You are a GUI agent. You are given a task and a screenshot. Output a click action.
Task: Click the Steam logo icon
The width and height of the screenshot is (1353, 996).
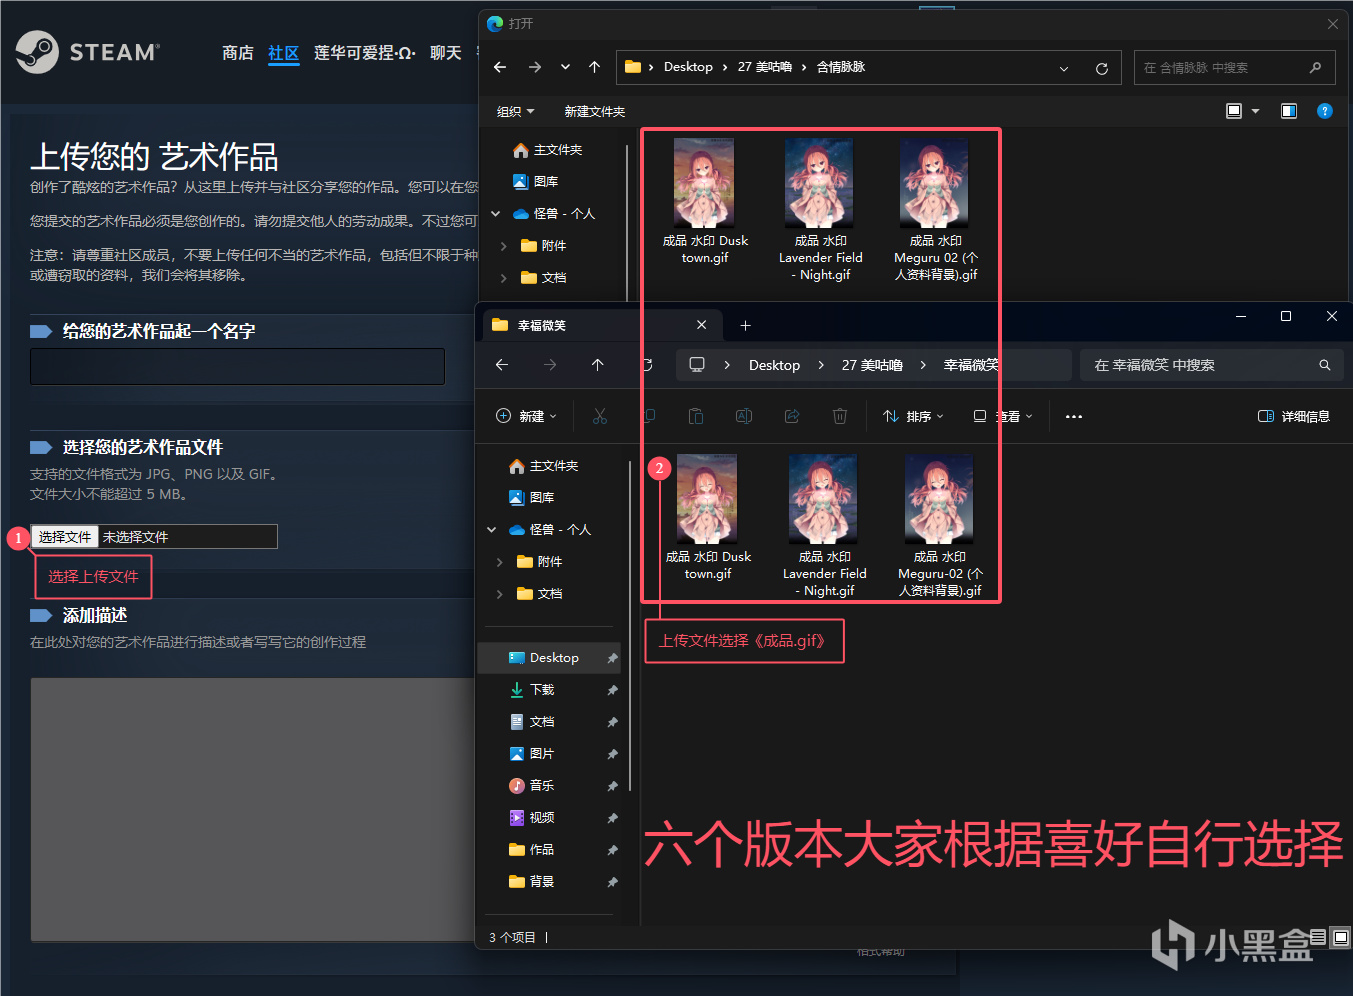(37, 52)
